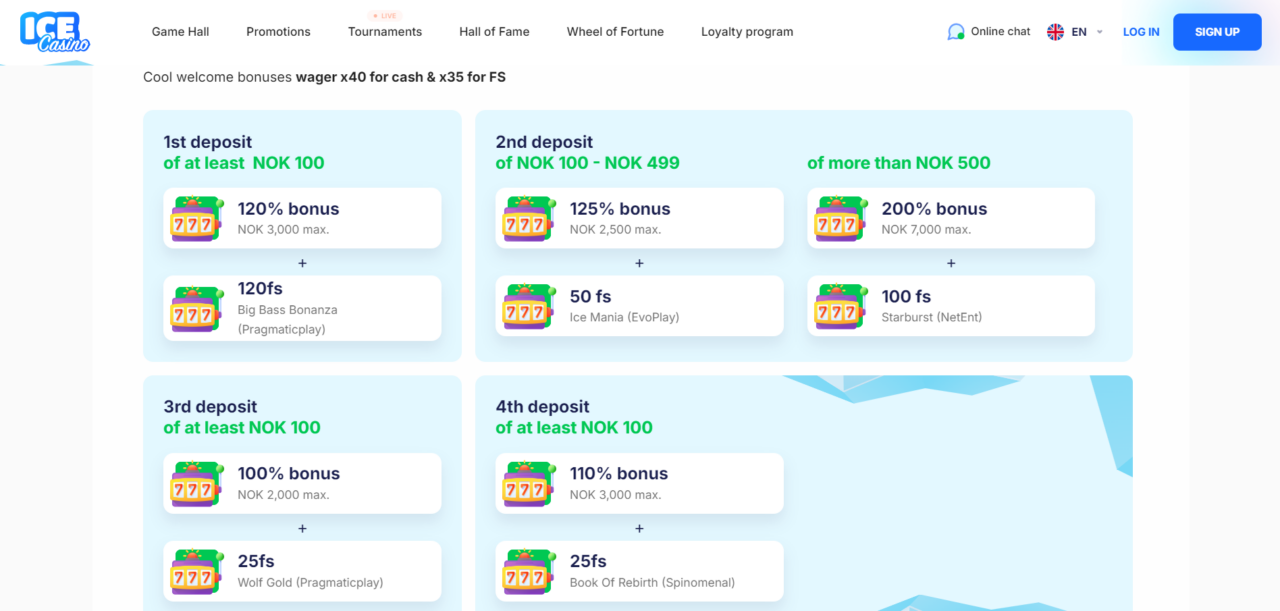The height and width of the screenshot is (611, 1280).
Task: Click slot icon next to Starburst free spins
Action: (x=841, y=307)
